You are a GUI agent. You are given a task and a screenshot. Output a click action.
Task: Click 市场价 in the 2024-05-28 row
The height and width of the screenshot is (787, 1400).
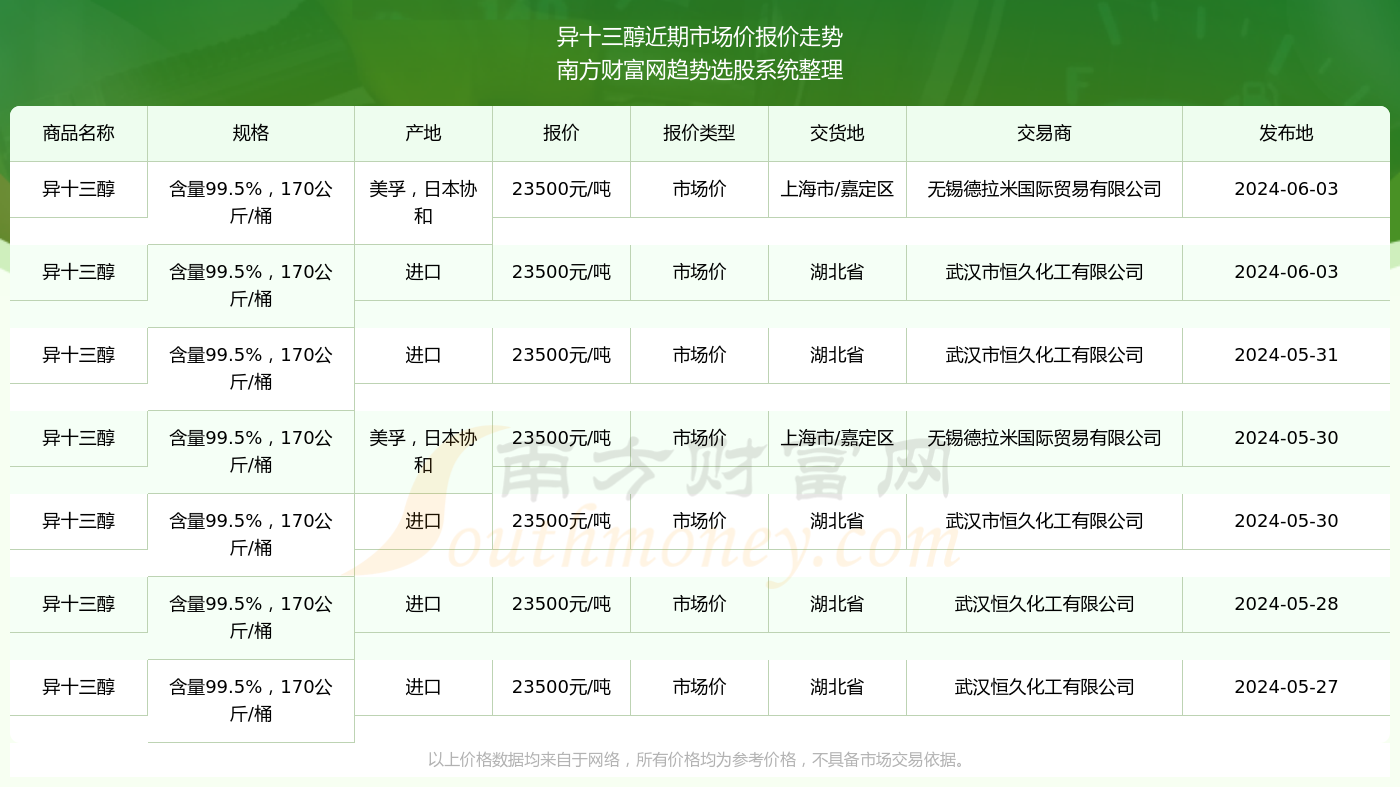(x=700, y=604)
